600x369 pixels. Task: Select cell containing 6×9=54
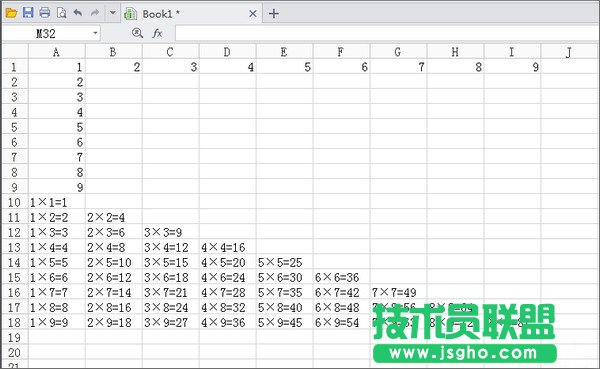click(341, 322)
